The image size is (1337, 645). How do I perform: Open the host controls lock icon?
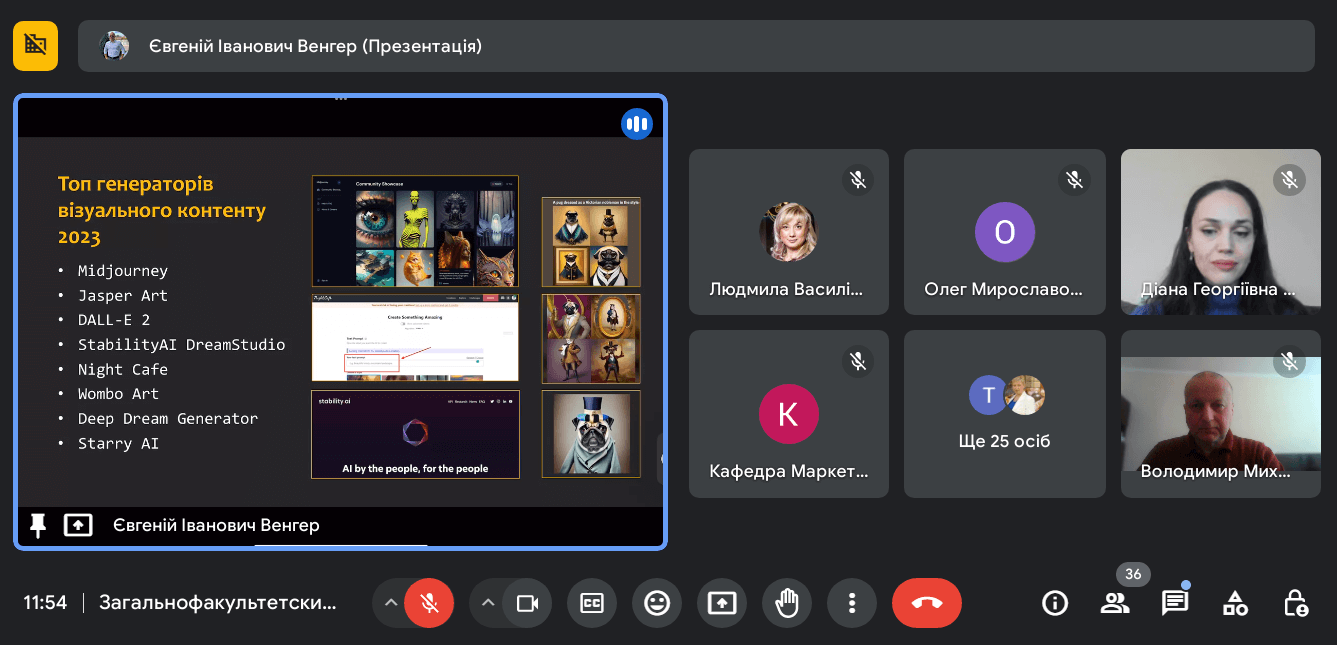click(x=1296, y=603)
